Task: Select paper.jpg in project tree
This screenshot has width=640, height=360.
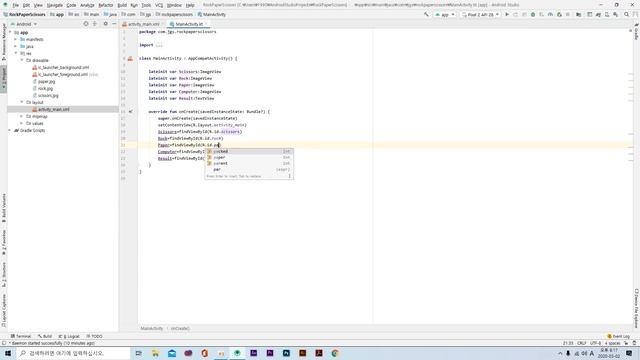Action: 46,82
